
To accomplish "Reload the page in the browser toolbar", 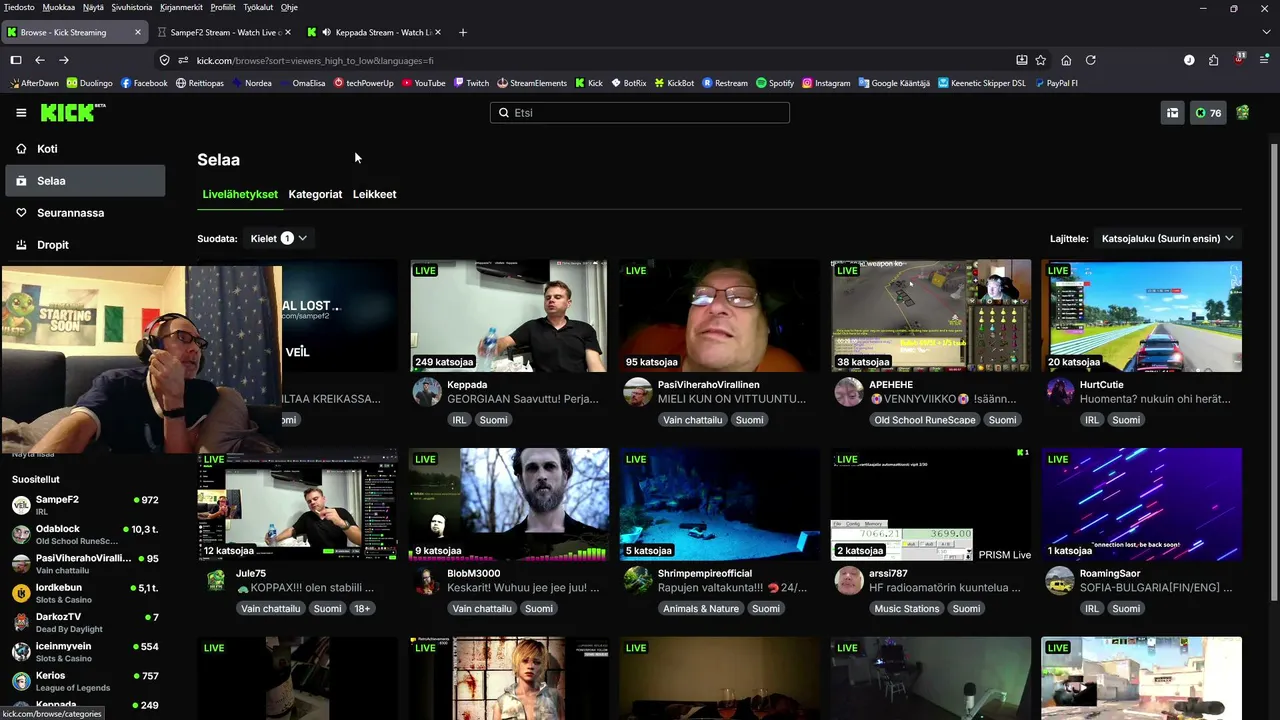I will coord(1091,60).
